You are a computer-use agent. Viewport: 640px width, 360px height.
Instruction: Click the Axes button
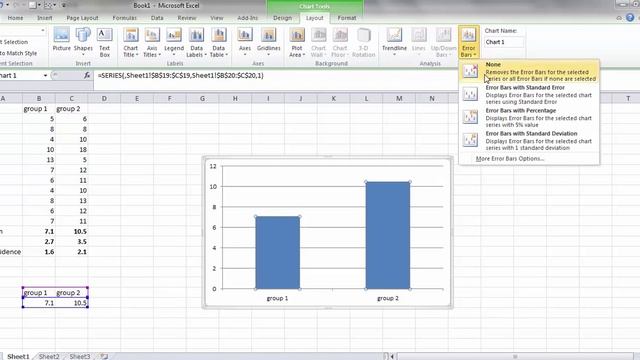[245, 42]
